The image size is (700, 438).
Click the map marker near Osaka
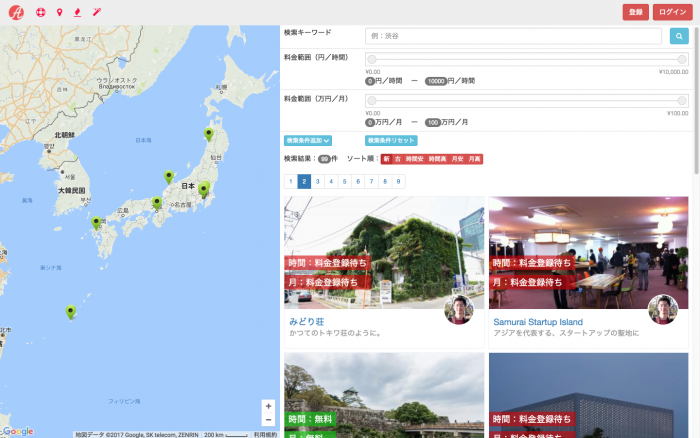point(157,203)
